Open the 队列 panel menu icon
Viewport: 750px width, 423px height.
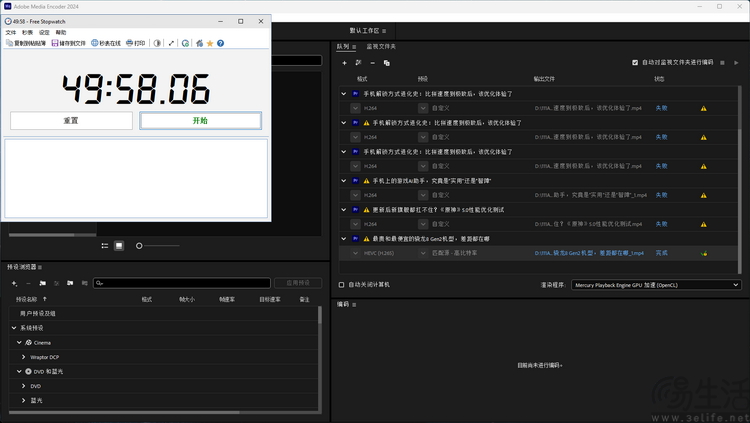(354, 47)
